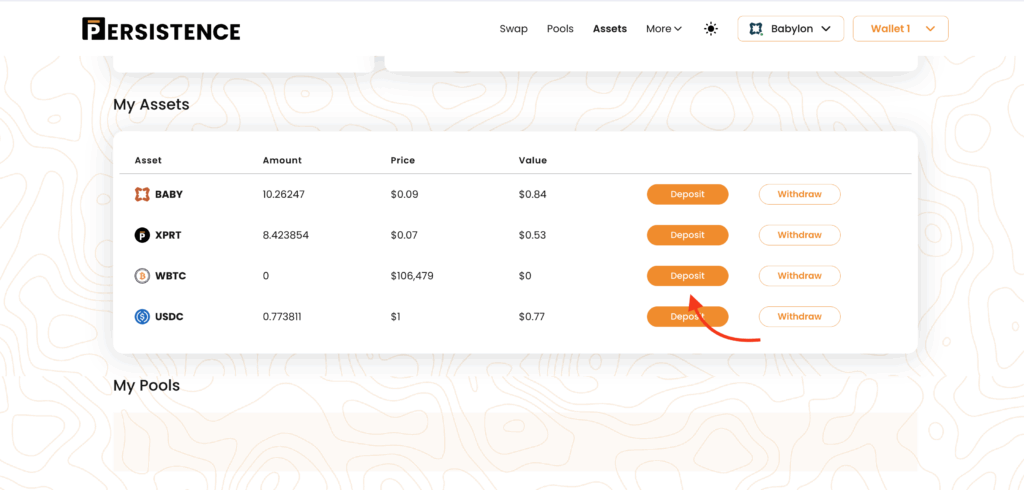Click the BABY price $0.09

(404, 194)
